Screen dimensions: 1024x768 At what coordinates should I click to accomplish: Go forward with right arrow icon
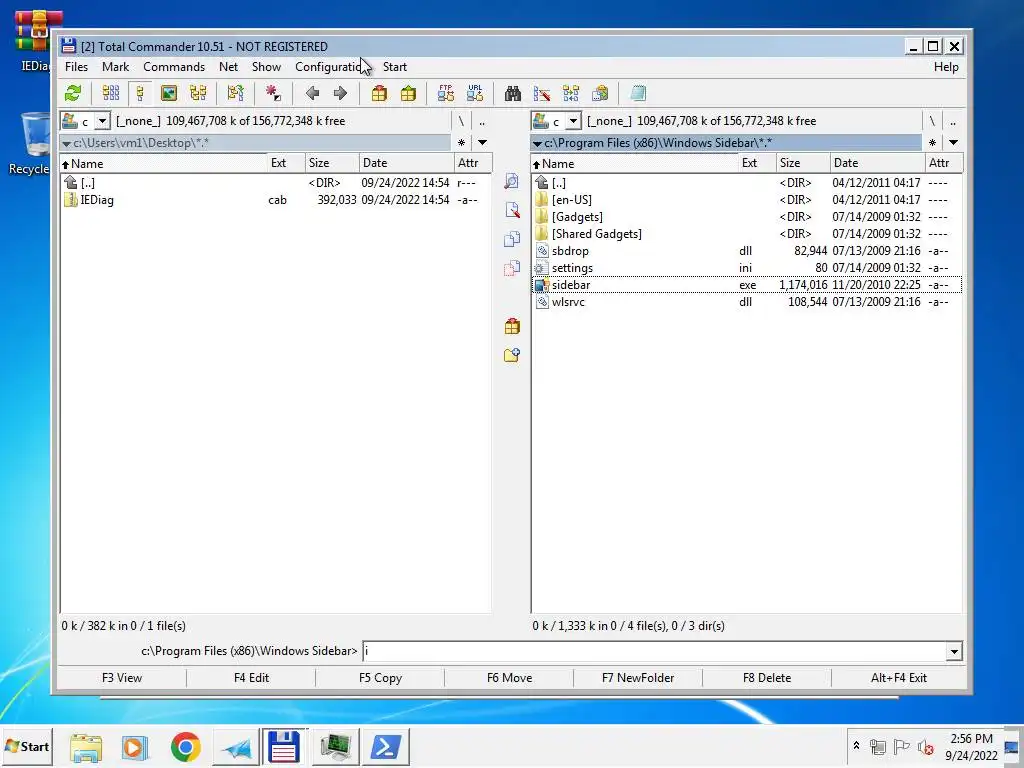pos(340,93)
